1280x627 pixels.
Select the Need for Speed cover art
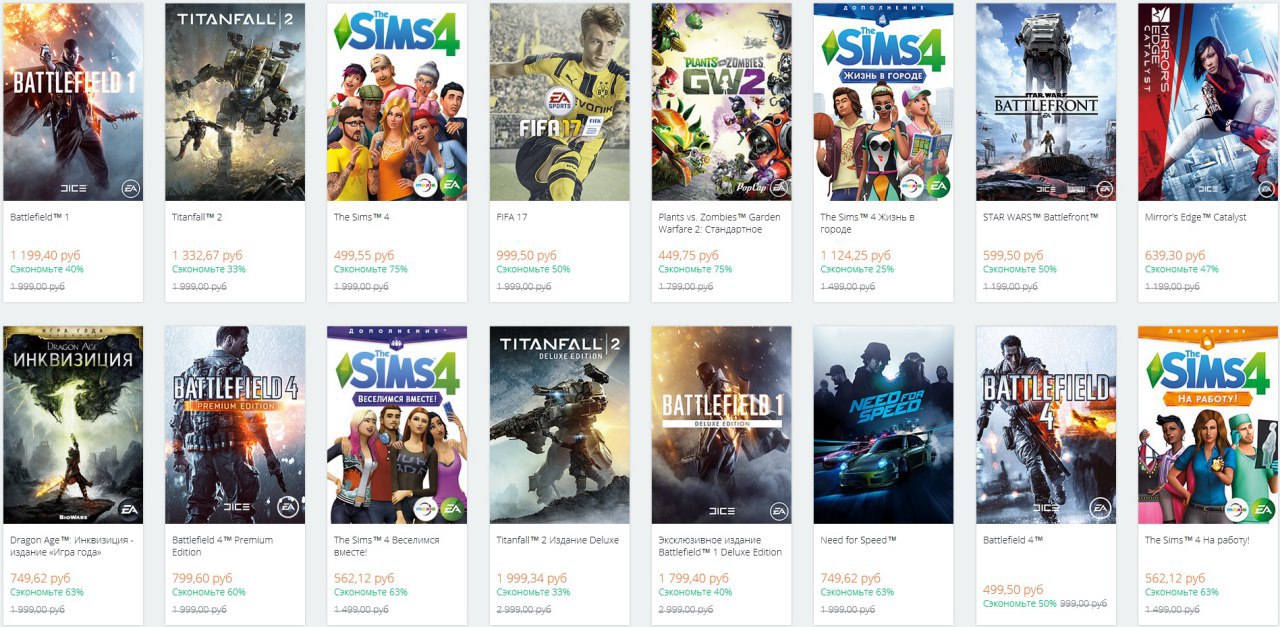point(884,425)
